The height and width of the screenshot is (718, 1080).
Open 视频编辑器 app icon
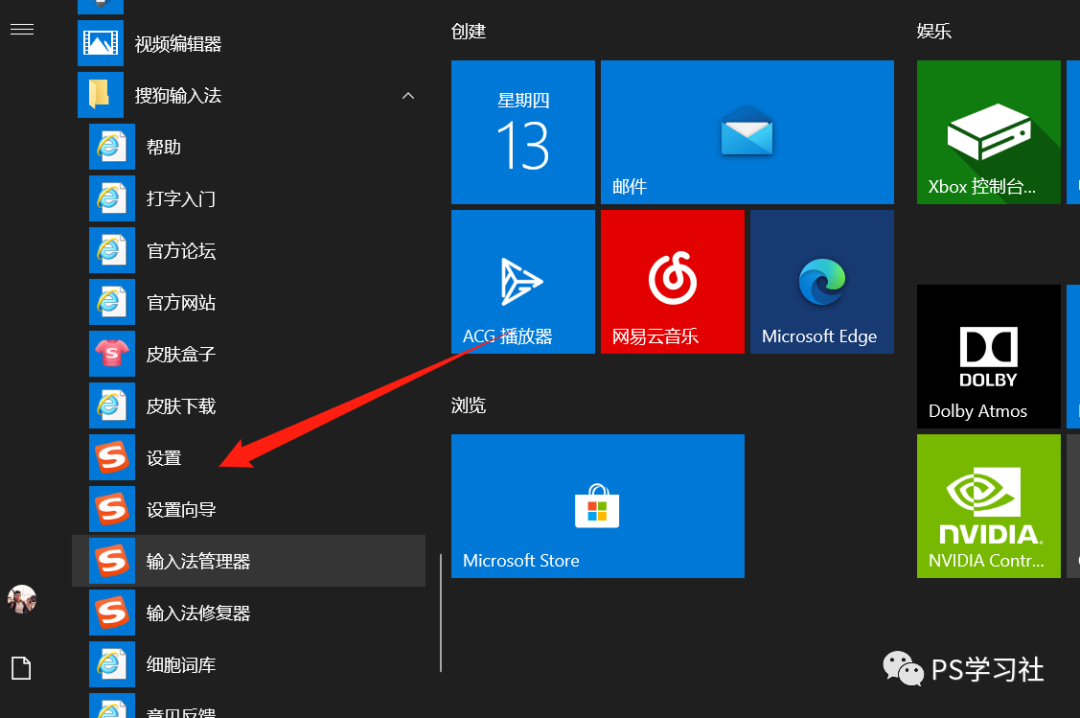point(101,43)
